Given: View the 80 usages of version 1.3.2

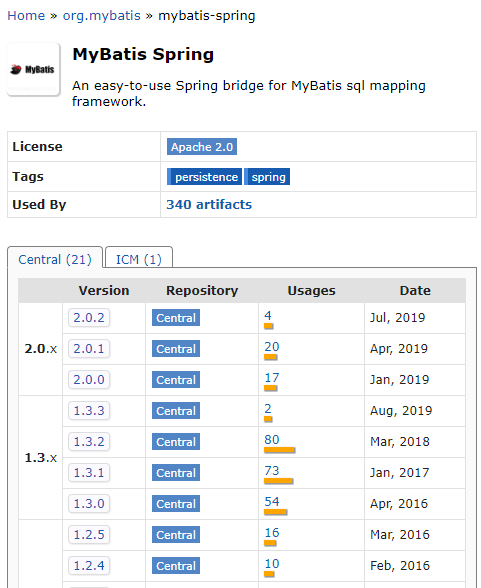Looking at the screenshot, I should coord(272,440).
